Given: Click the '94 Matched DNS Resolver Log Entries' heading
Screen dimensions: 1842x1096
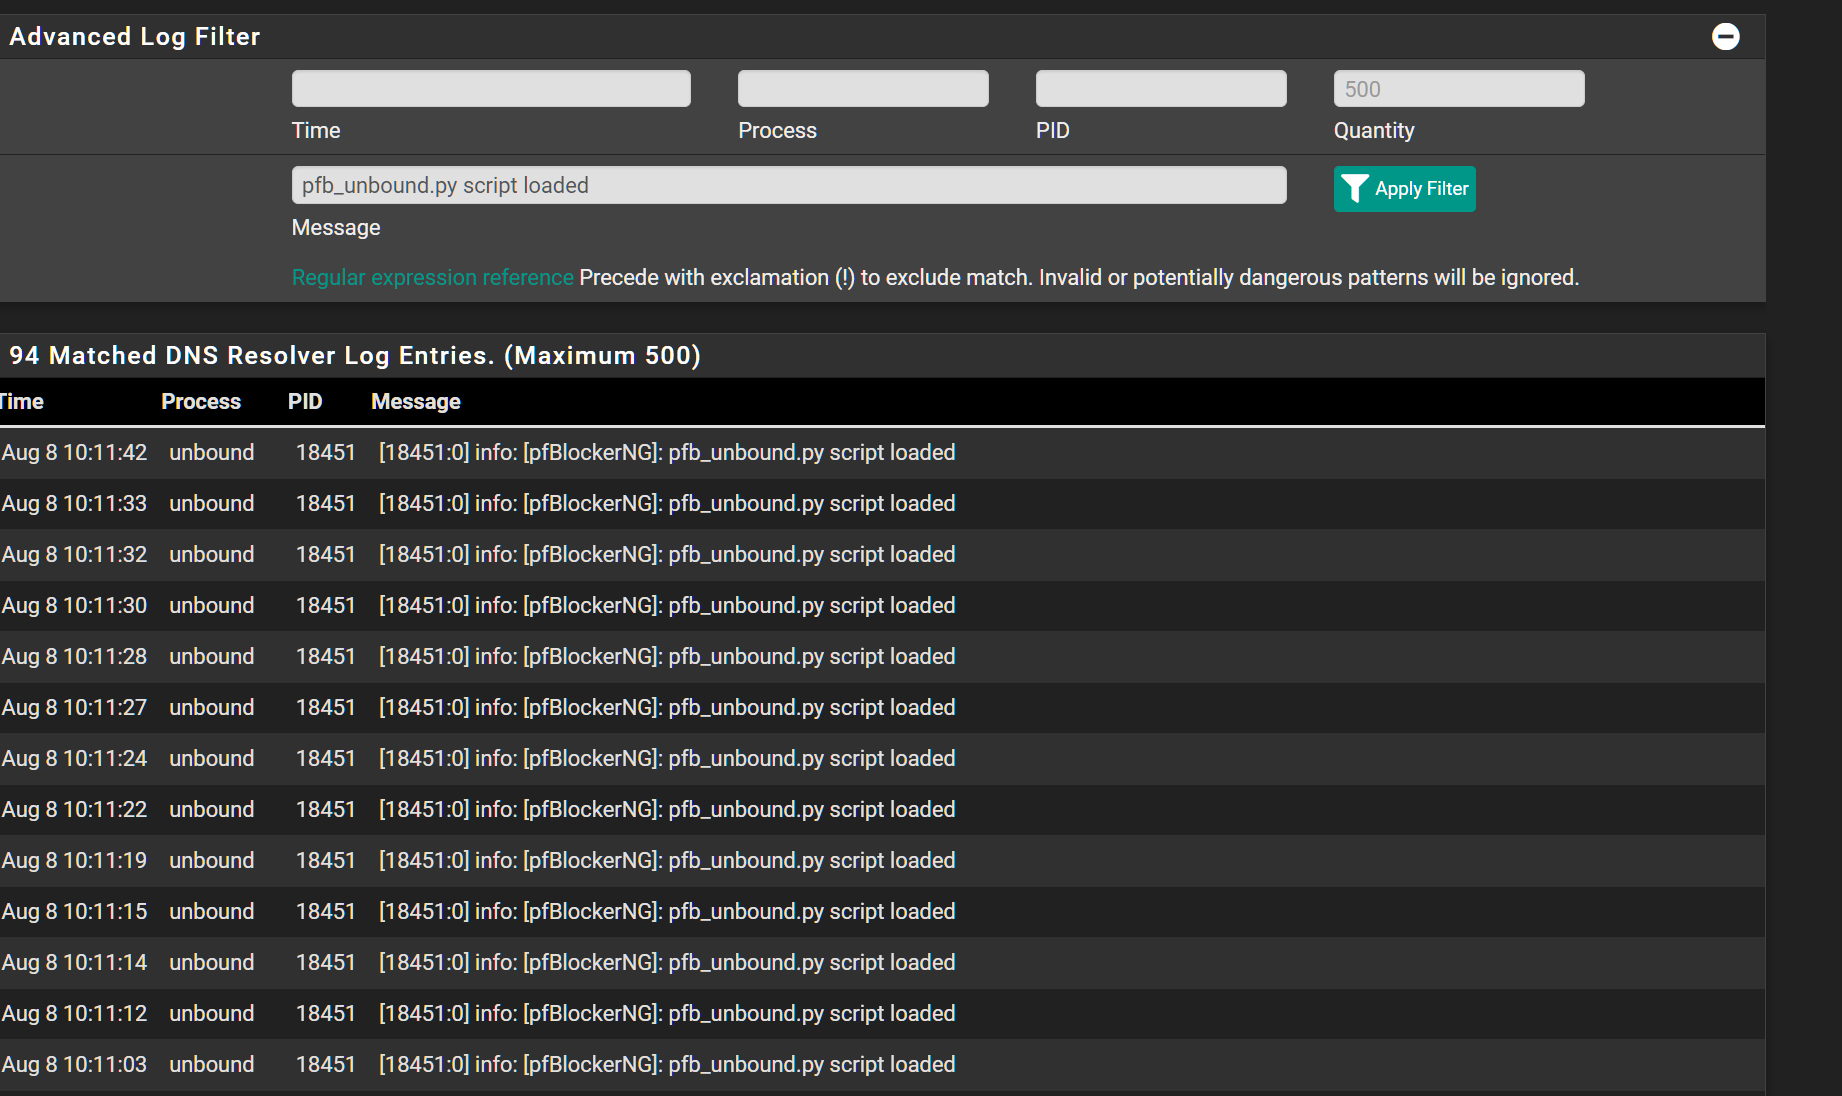Looking at the screenshot, I should click(355, 356).
